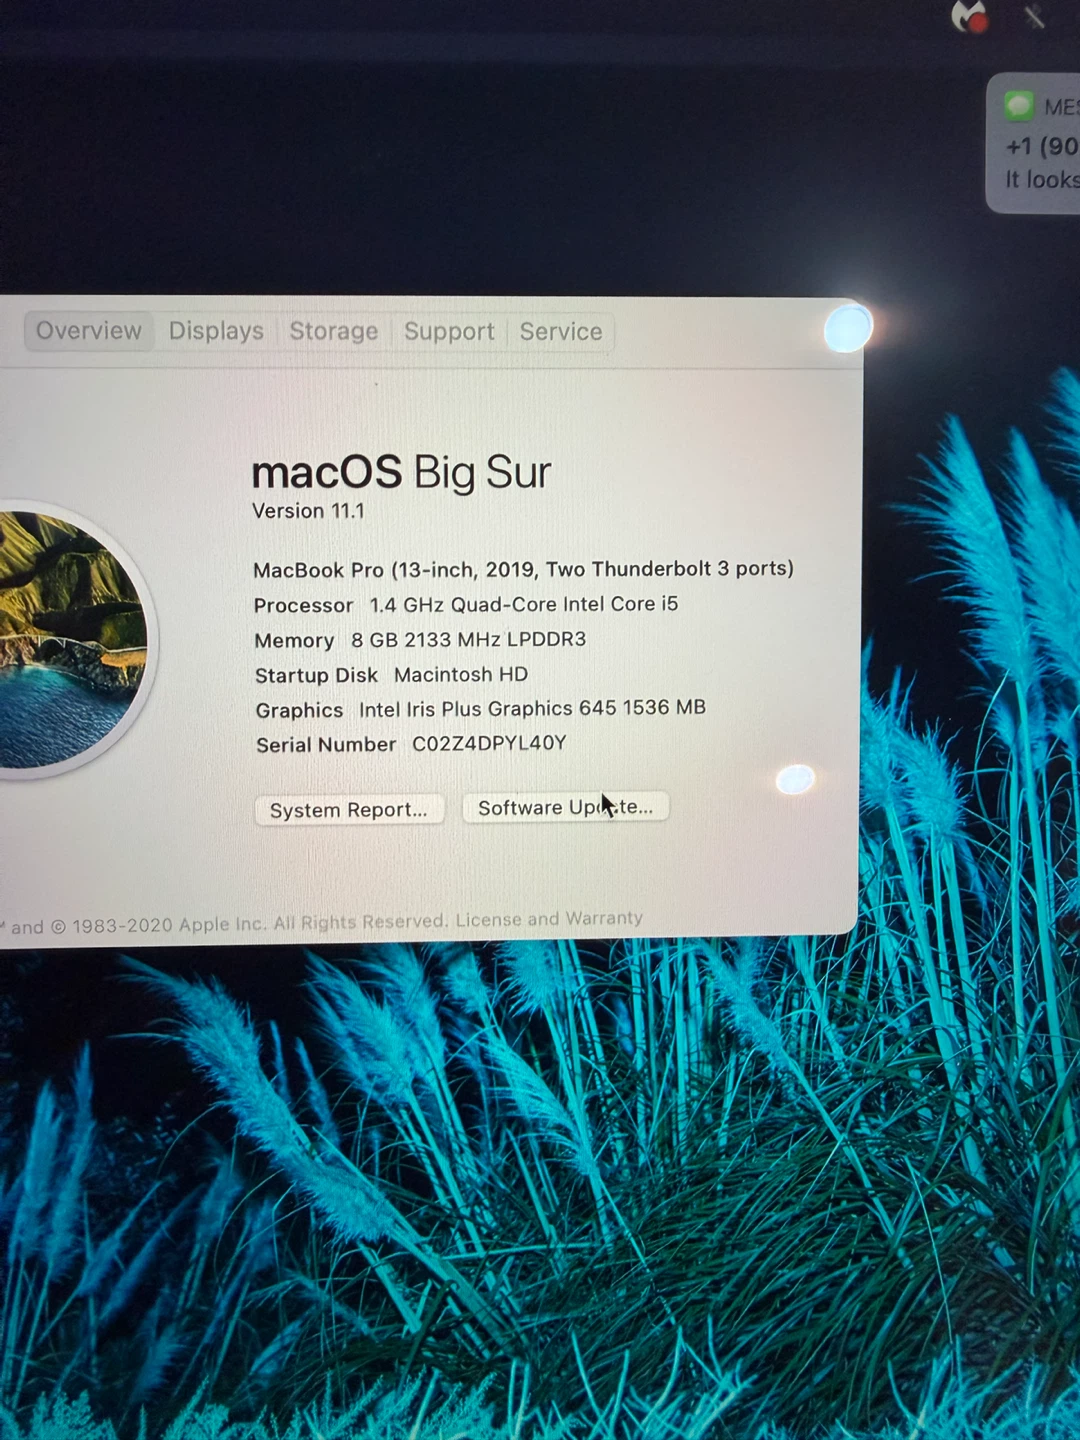This screenshot has height=1440, width=1080.
Task: Open the Support tab
Action: click(449, 331)
